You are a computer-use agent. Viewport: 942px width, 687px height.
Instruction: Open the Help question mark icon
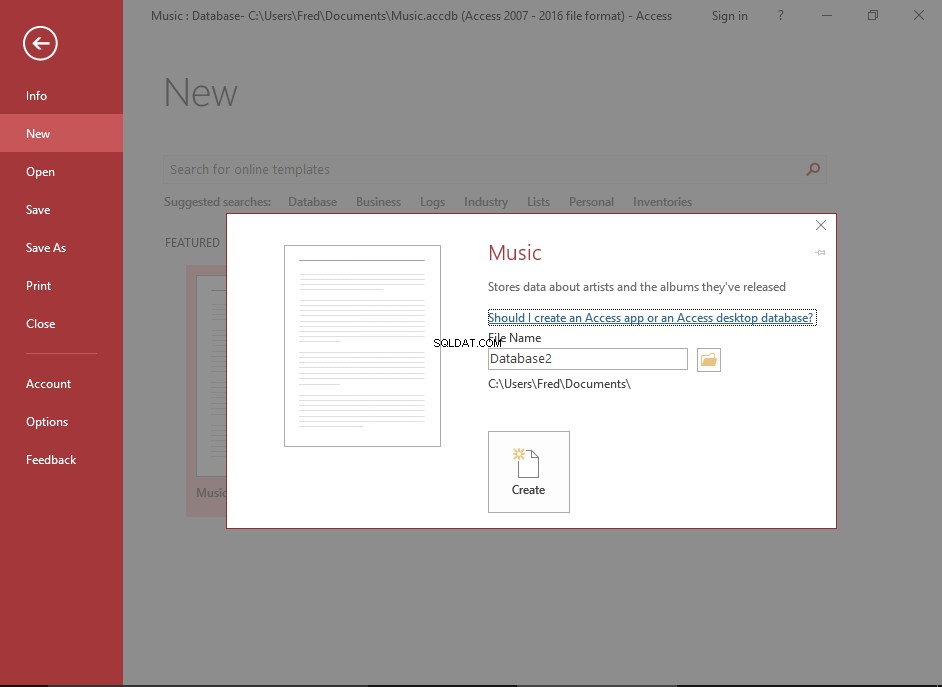780,16
